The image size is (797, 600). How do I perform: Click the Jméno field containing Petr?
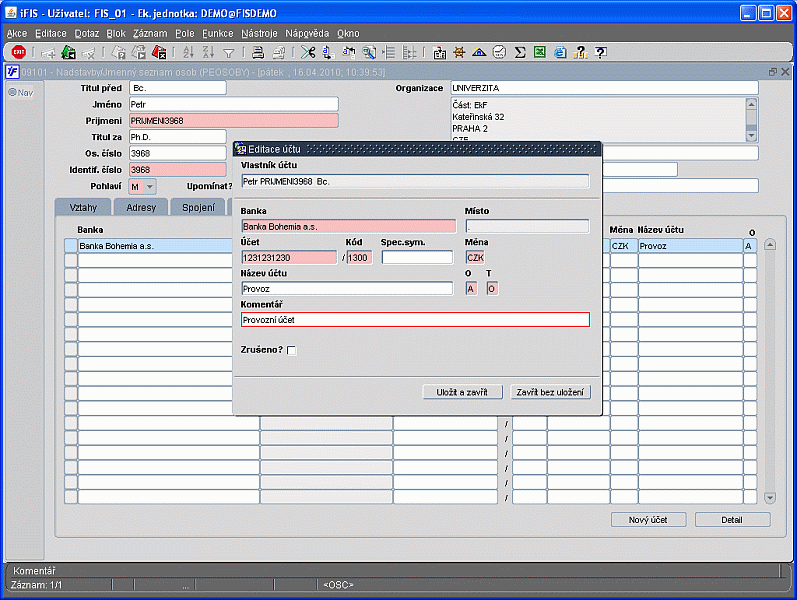234,104
